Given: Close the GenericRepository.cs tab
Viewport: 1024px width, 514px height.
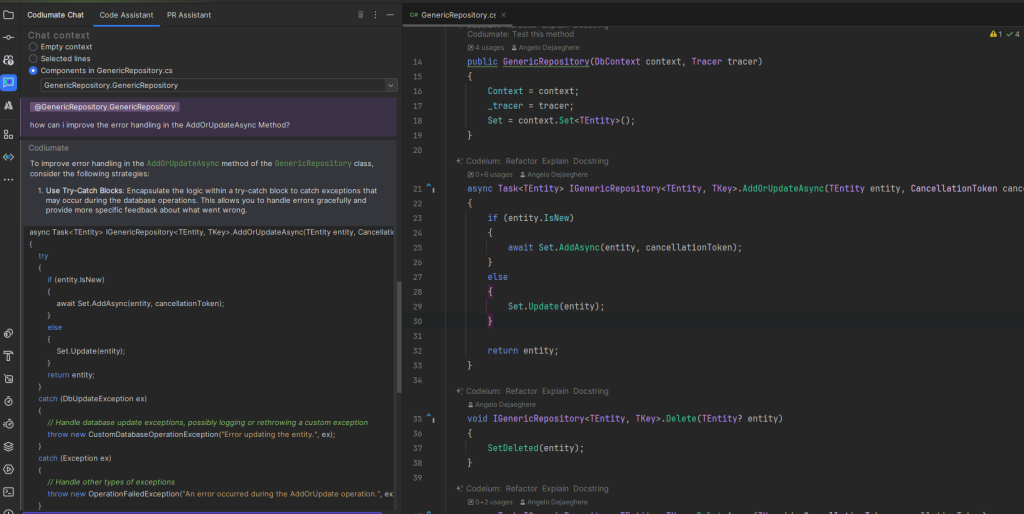Looking at the screenshot, I should pyautogui.click(x=504, y=14).
